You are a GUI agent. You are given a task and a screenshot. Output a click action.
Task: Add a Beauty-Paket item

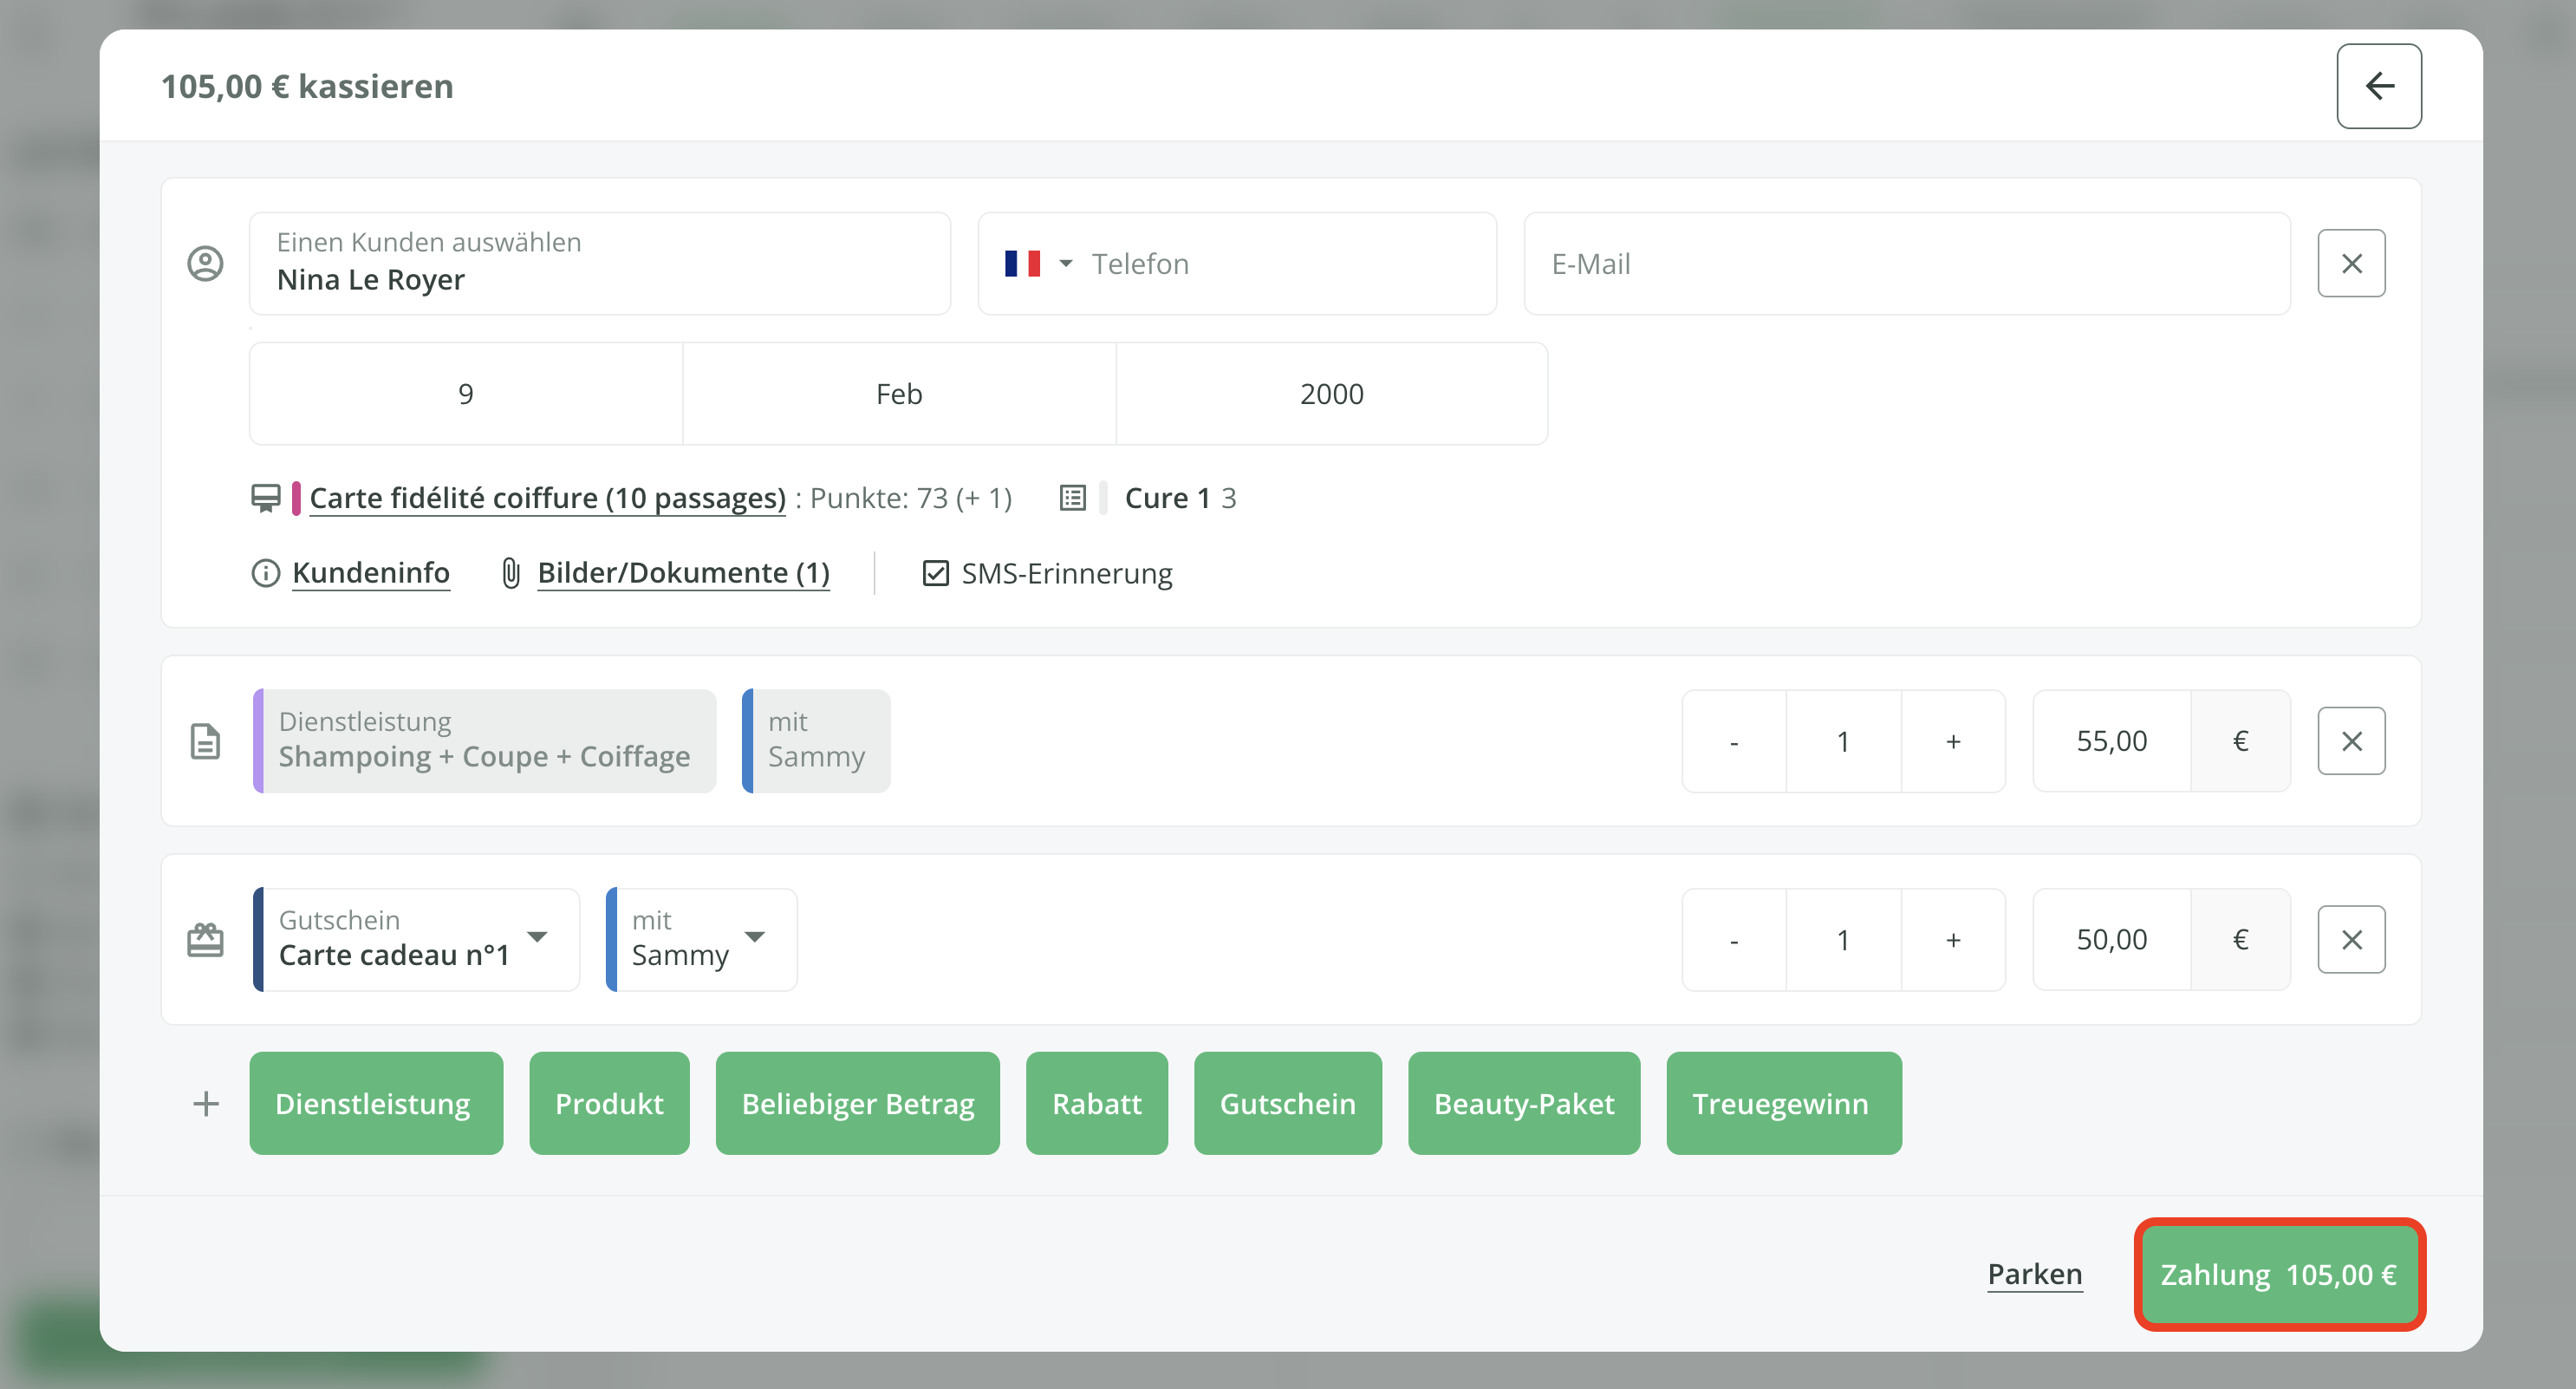click(x=1523, y=1104)
